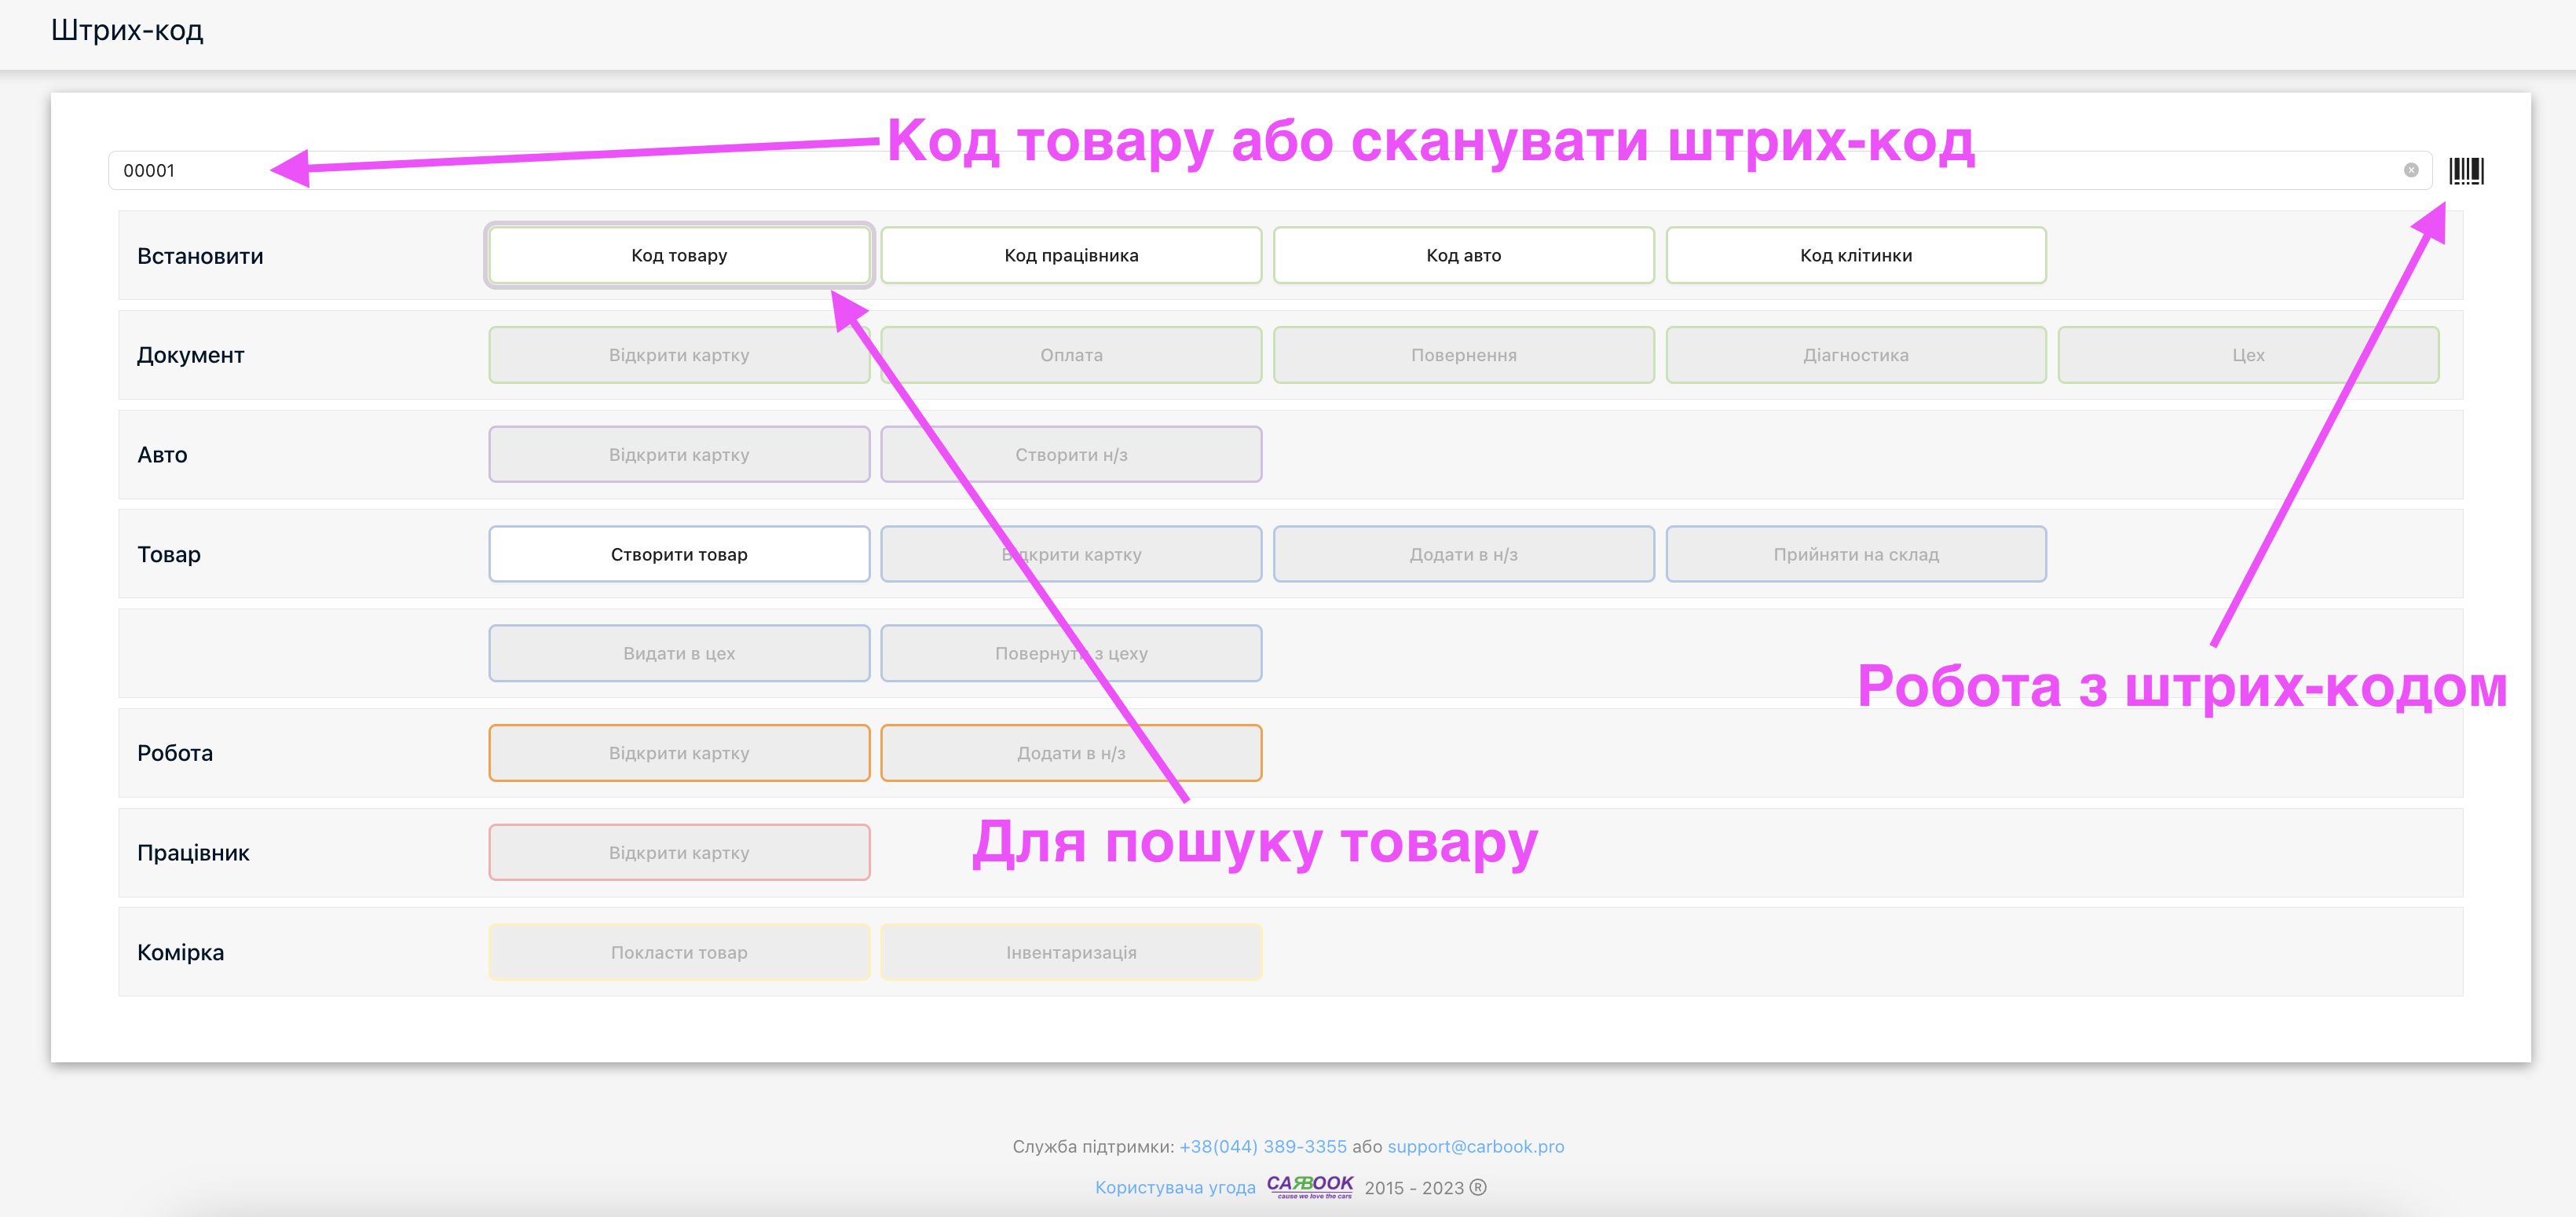2576x1217 pixels.
Task: Select the 'Код клітинки' button
Action: tap(1855, 255)
